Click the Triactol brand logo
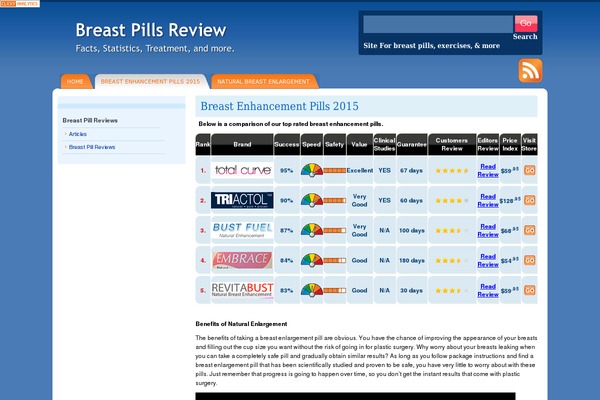This screenshot has height=400, width=600. coord(242,200)
